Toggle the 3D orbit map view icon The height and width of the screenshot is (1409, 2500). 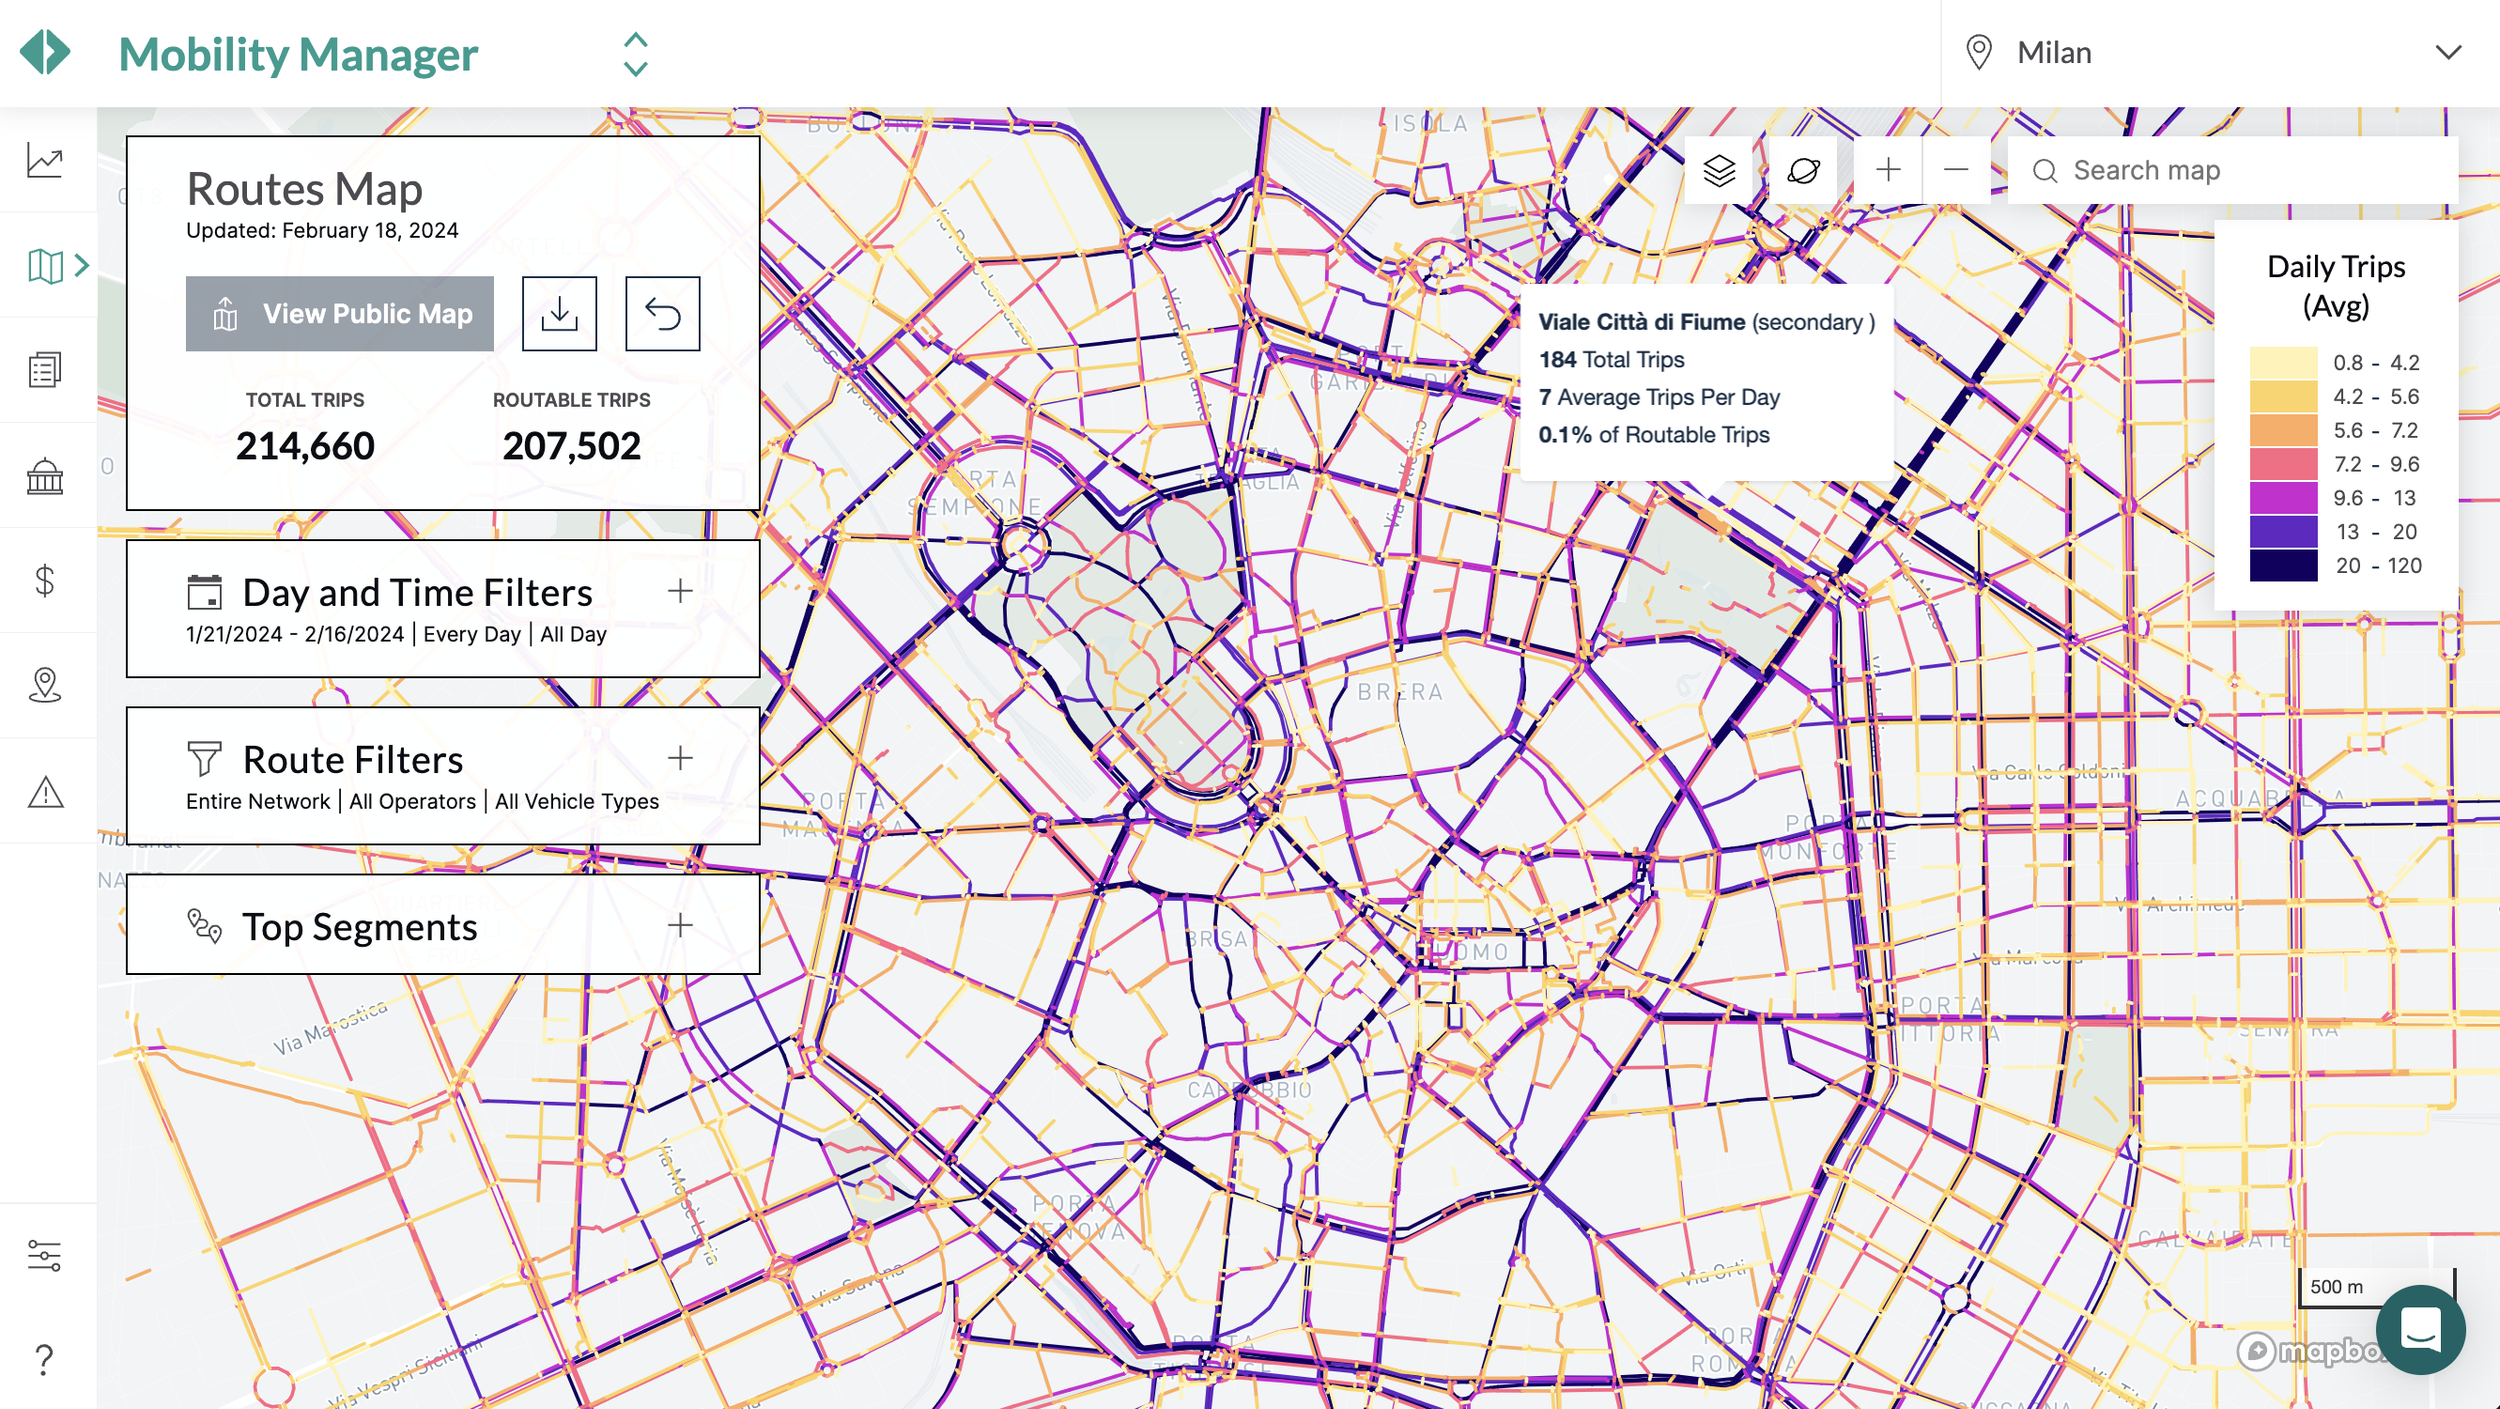(x=1803, y=171)
